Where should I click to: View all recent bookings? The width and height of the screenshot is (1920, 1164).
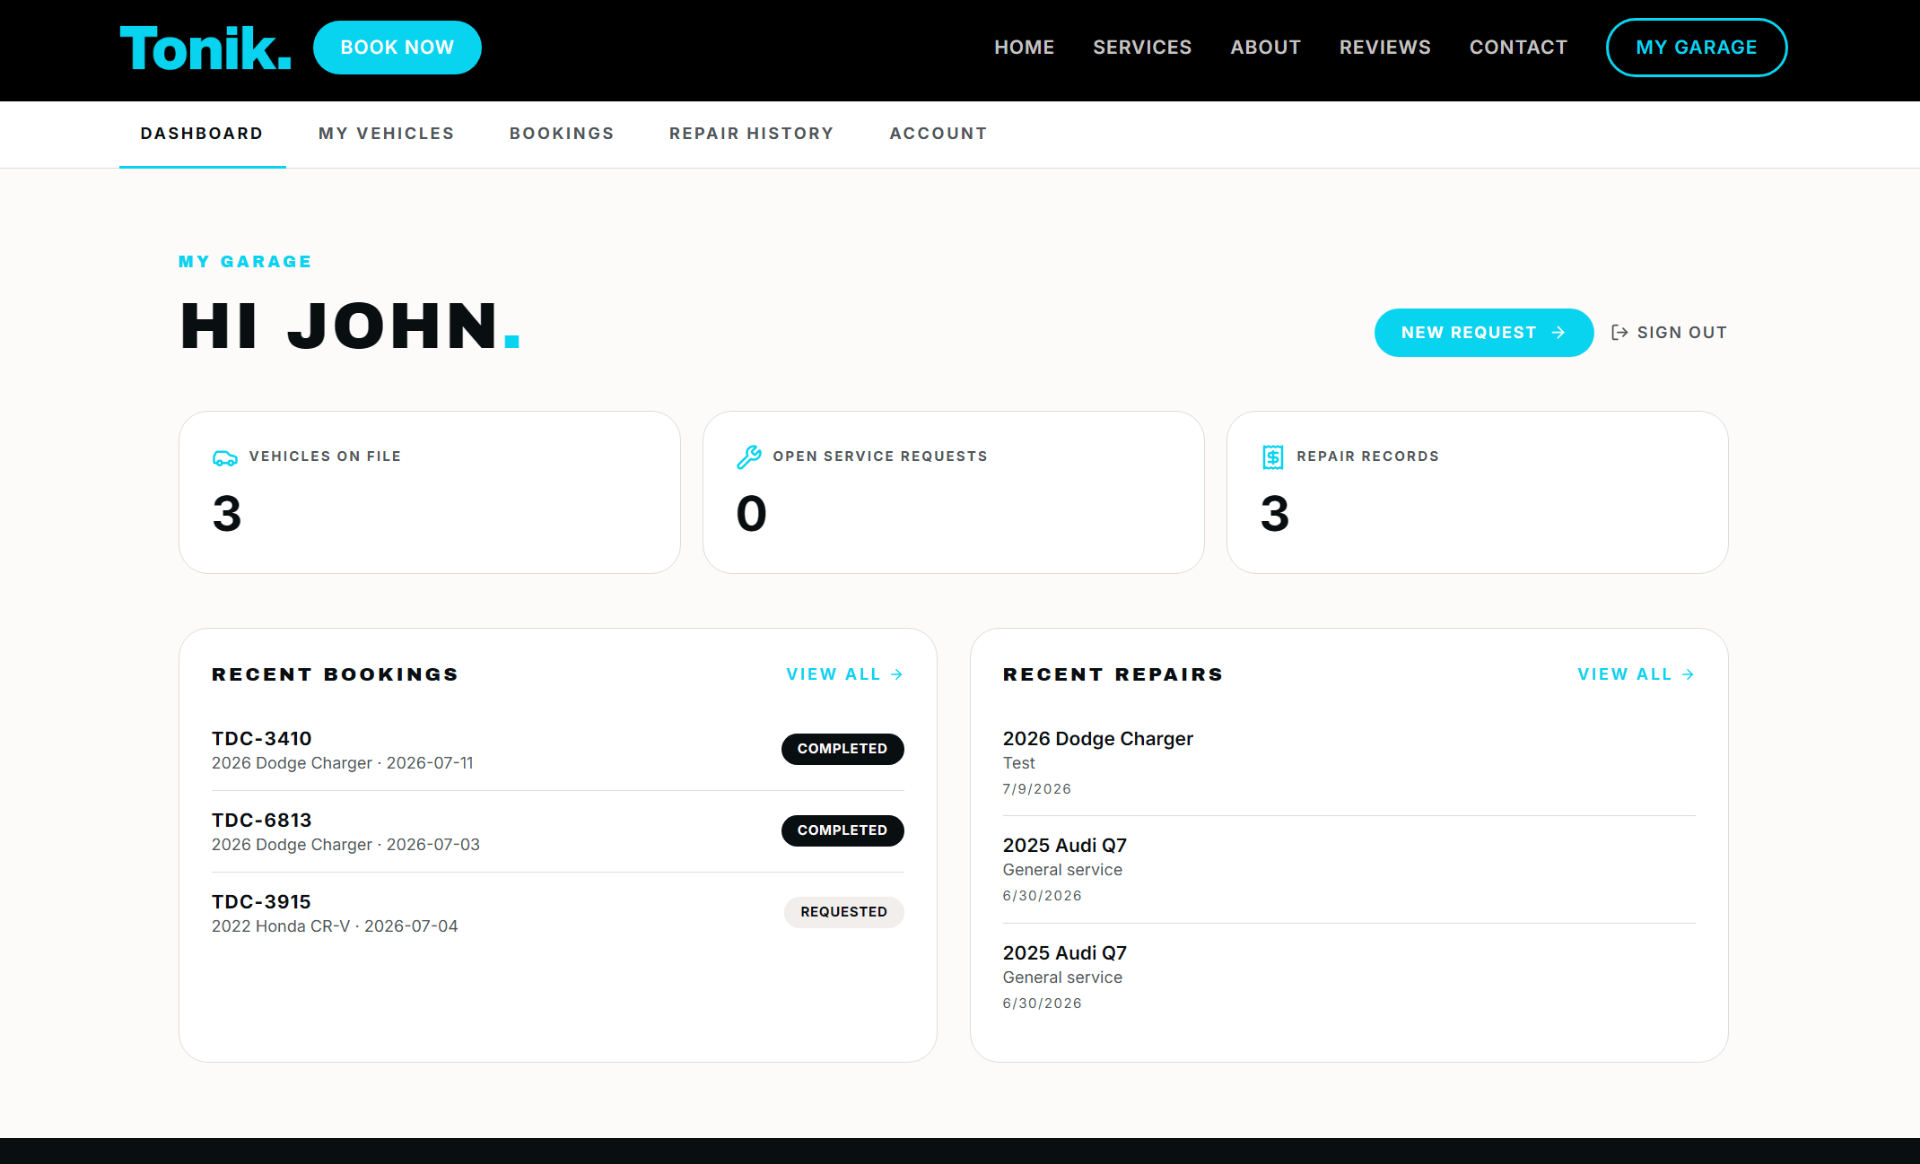pyautogui.click(x=844, y=674)
